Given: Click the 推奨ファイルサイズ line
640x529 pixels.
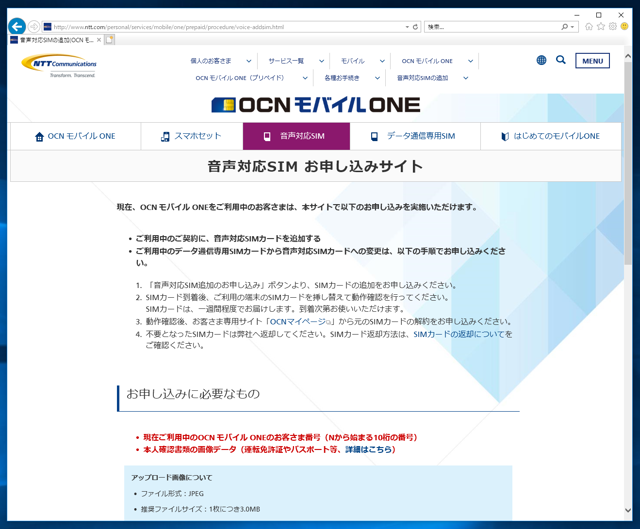Looking at the screenshot, I should (200, 509).
